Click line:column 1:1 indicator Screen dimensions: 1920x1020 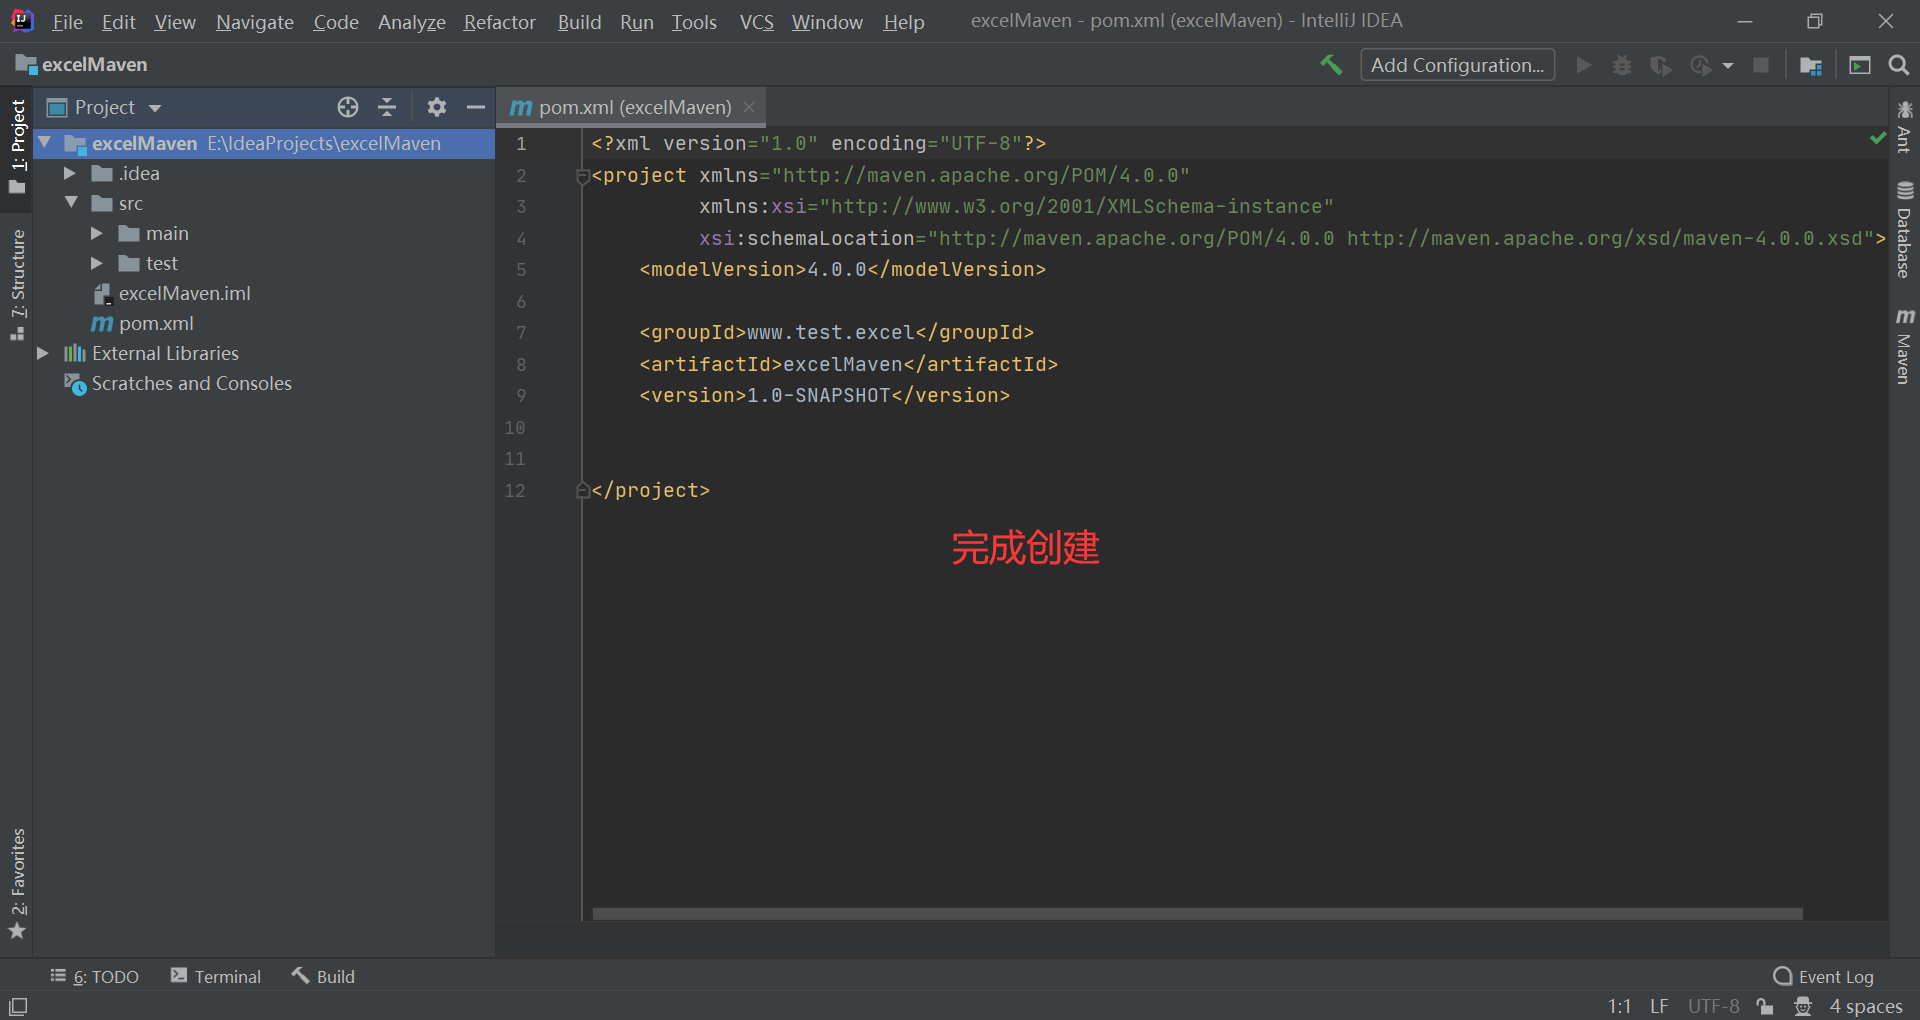click(x=1620, y=1006)
